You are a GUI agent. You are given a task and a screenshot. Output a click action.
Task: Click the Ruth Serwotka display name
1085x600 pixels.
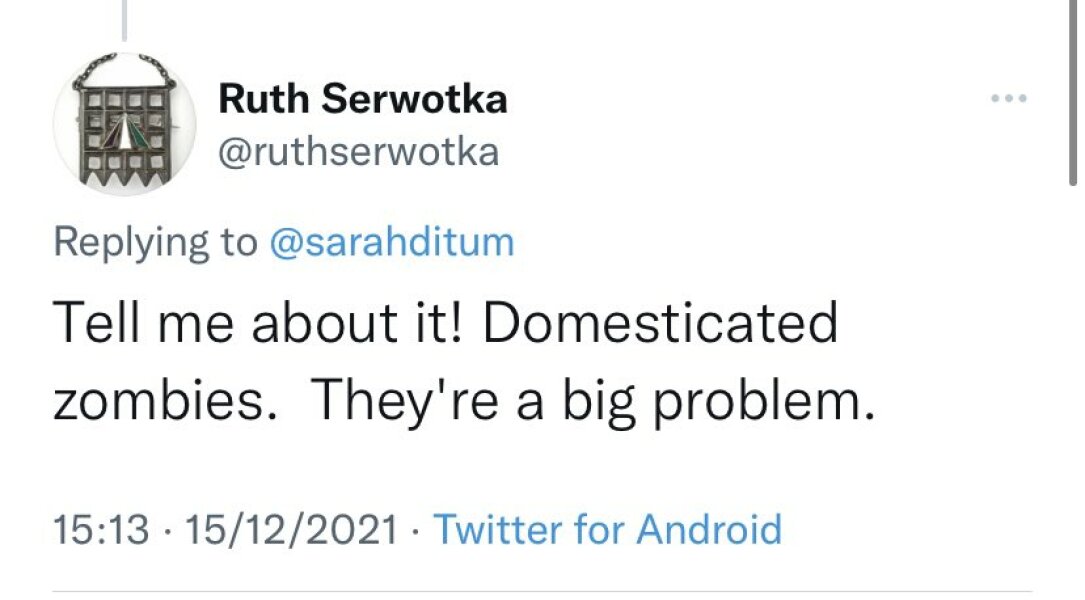tap(363, 99)
